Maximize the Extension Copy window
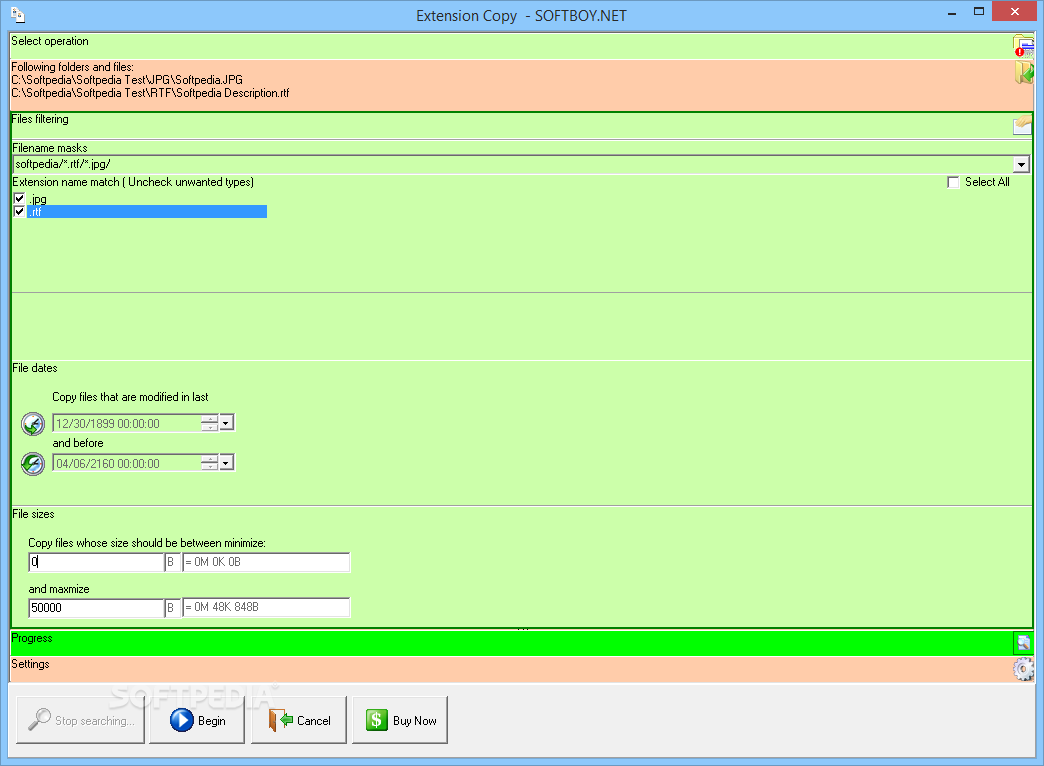Screen dimensions: 1044x766 [979, 12]
